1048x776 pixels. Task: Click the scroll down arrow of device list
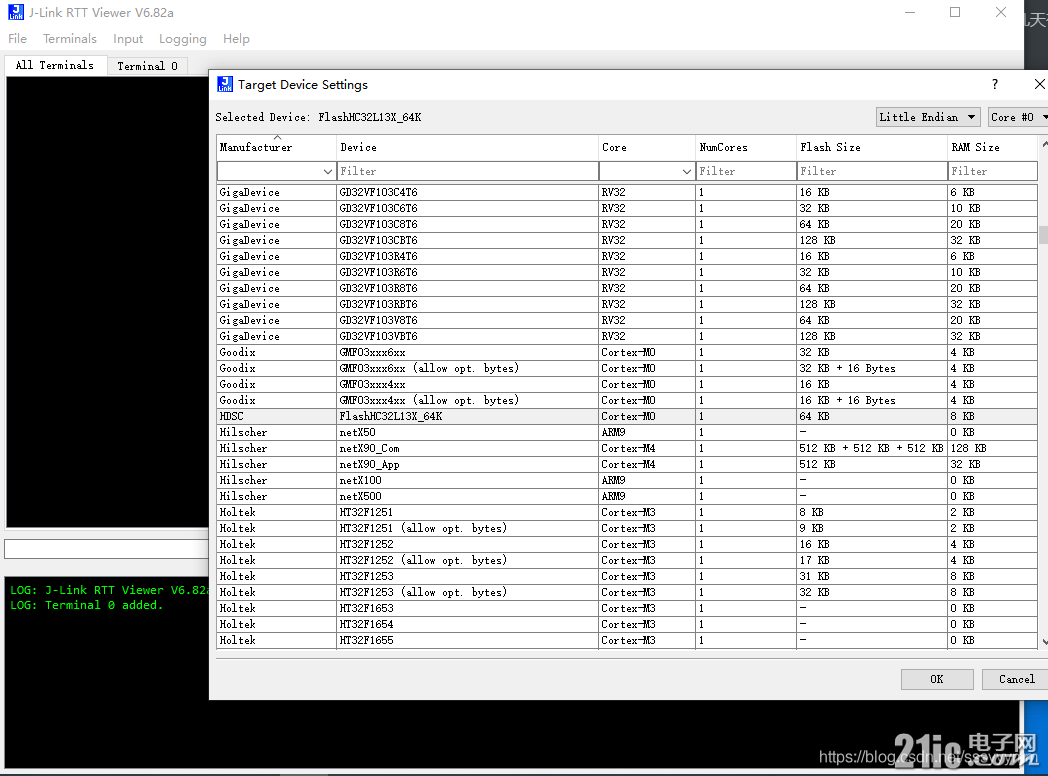[x=1043, y=642]
